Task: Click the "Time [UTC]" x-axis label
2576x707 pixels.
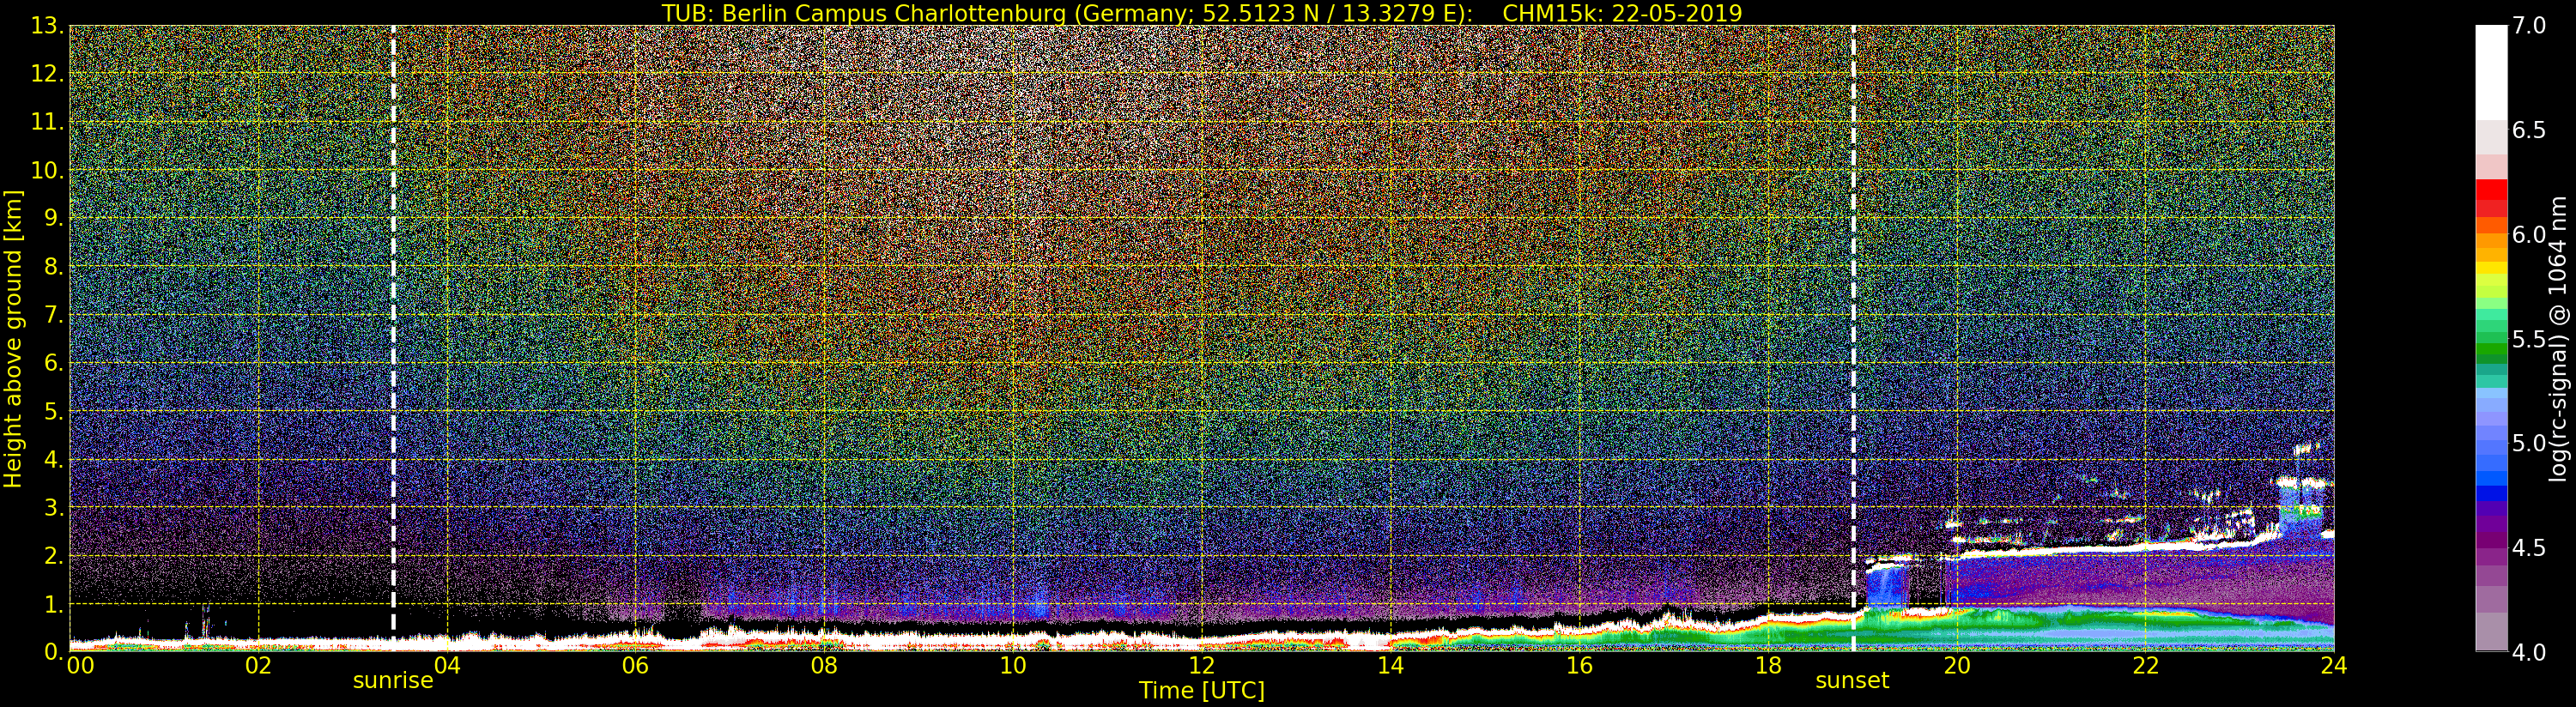Action: 1201,691
